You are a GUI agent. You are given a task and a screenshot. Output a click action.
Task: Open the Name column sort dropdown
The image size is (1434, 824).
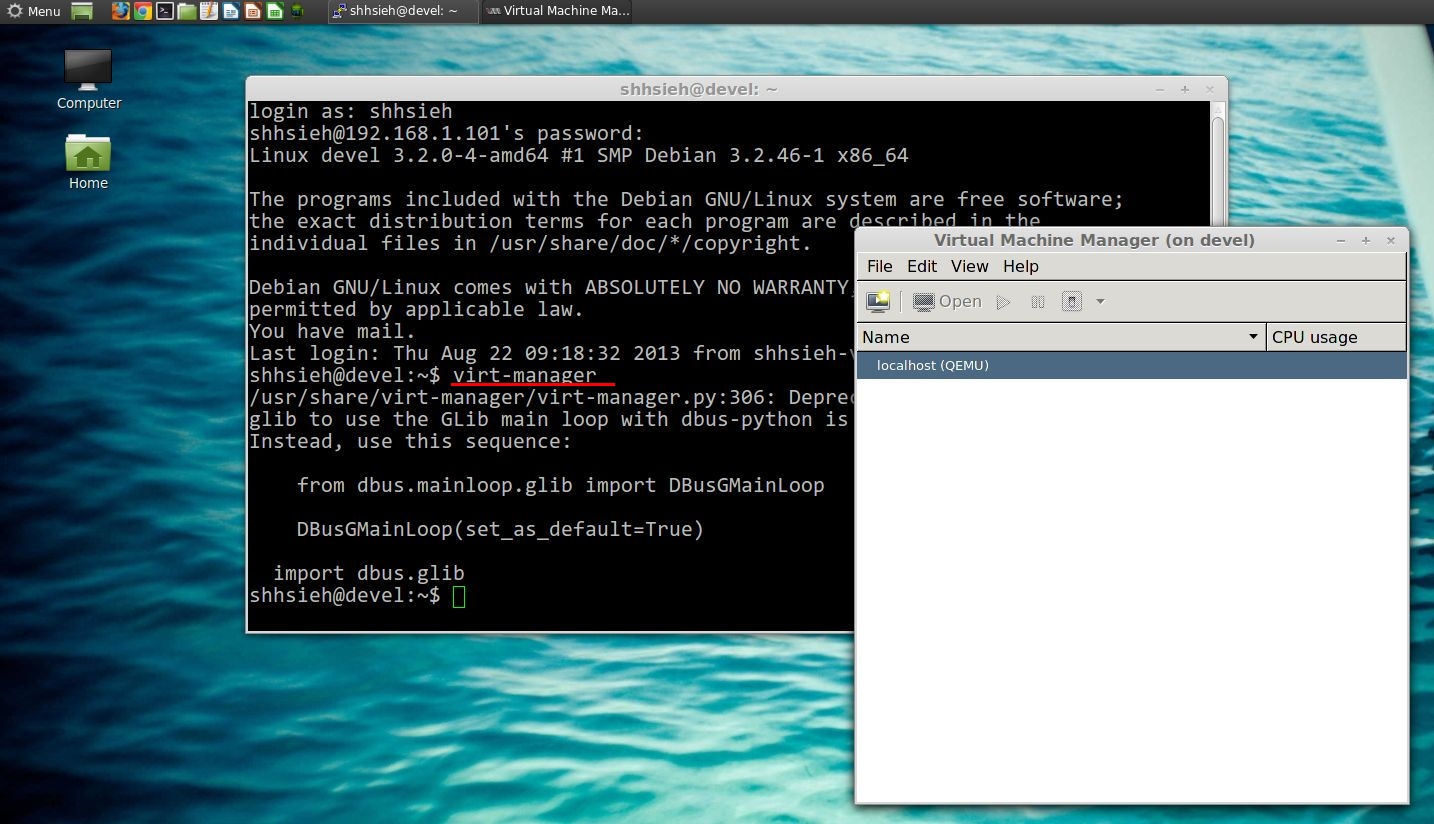click(1253, 337)
